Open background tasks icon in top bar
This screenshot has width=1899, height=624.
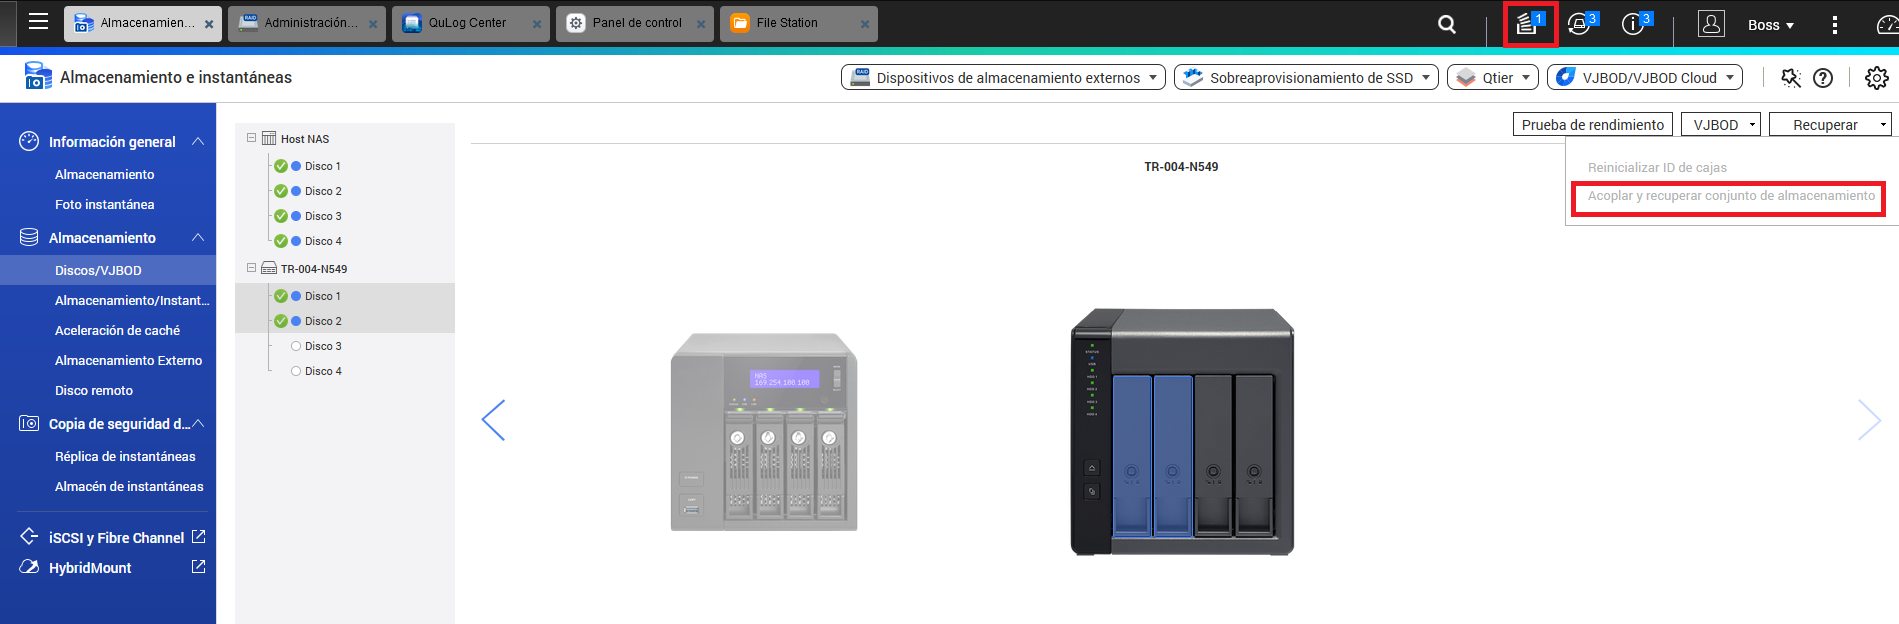(1528, 24)
